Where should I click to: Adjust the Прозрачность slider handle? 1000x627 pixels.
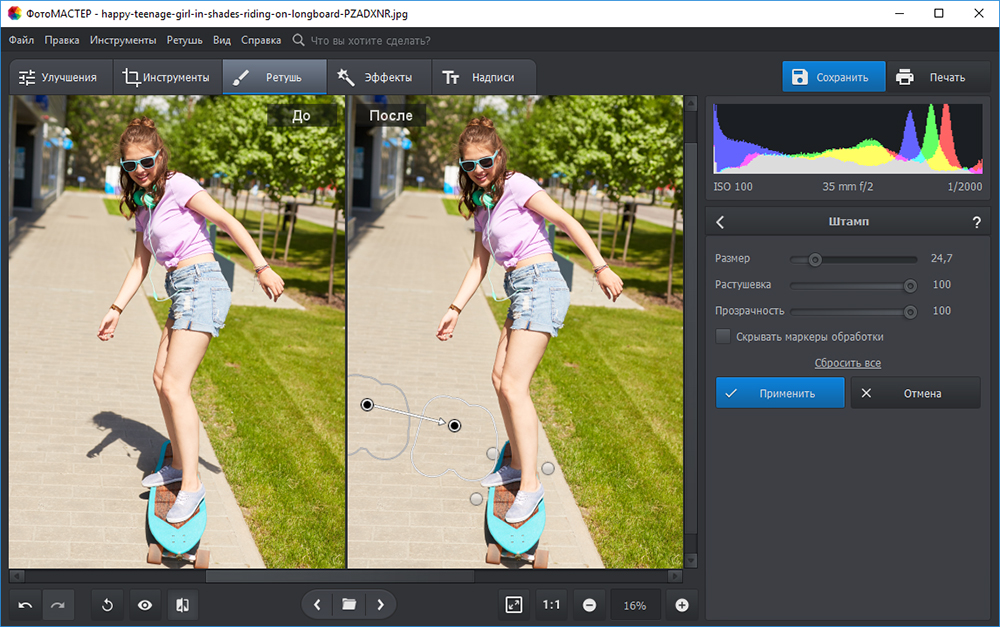(910, 312)
